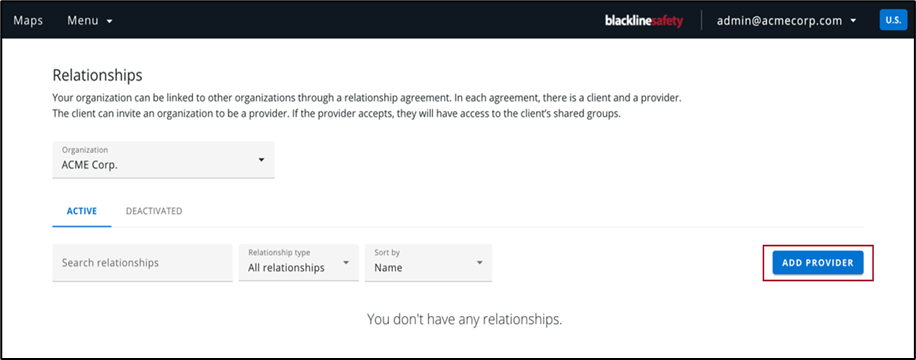
Task: Switch to the DEACTIVATED tab
Action: pos(154,211)
